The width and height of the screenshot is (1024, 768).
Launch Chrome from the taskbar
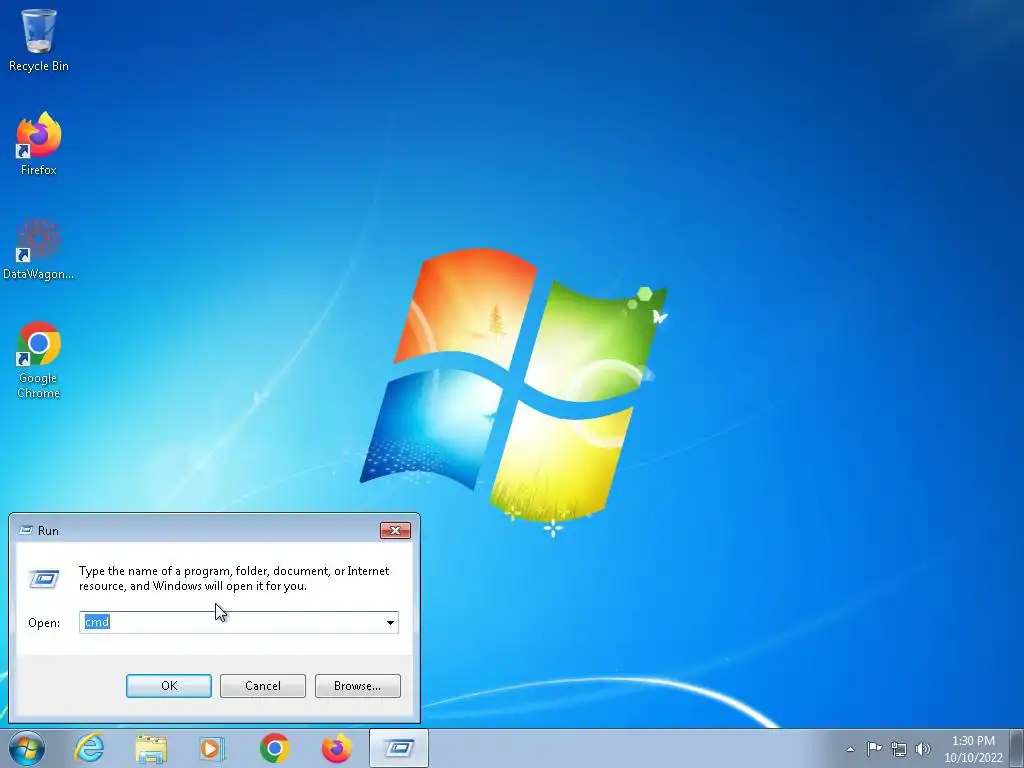click(275, 748)
